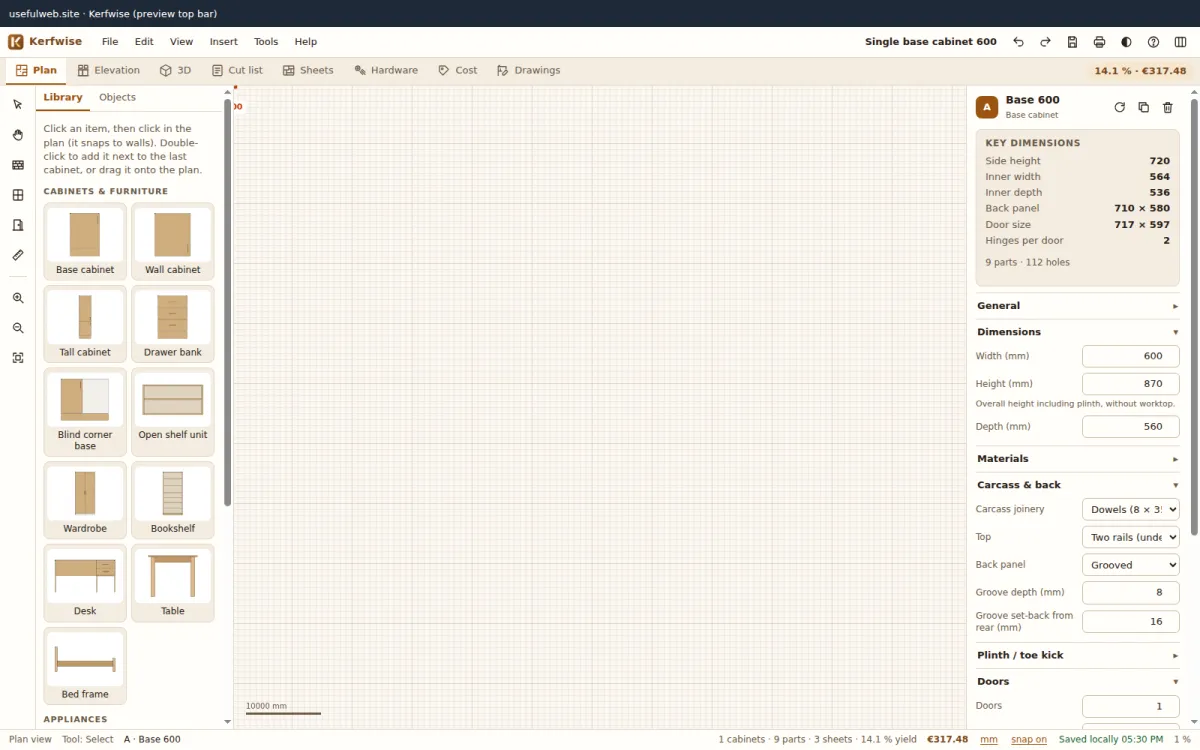This screenshot has width=1200, height=750.
Task: Click the Width (mm) input field
Action: point(1131,356)
